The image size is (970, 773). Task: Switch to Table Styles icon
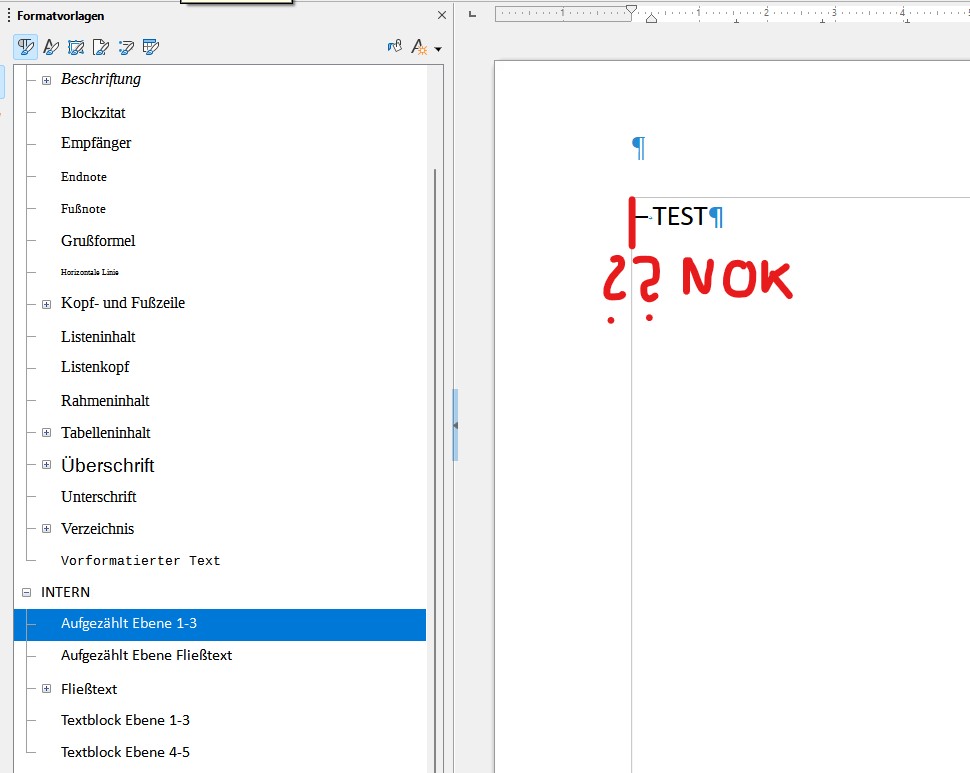tap(151, 47)
